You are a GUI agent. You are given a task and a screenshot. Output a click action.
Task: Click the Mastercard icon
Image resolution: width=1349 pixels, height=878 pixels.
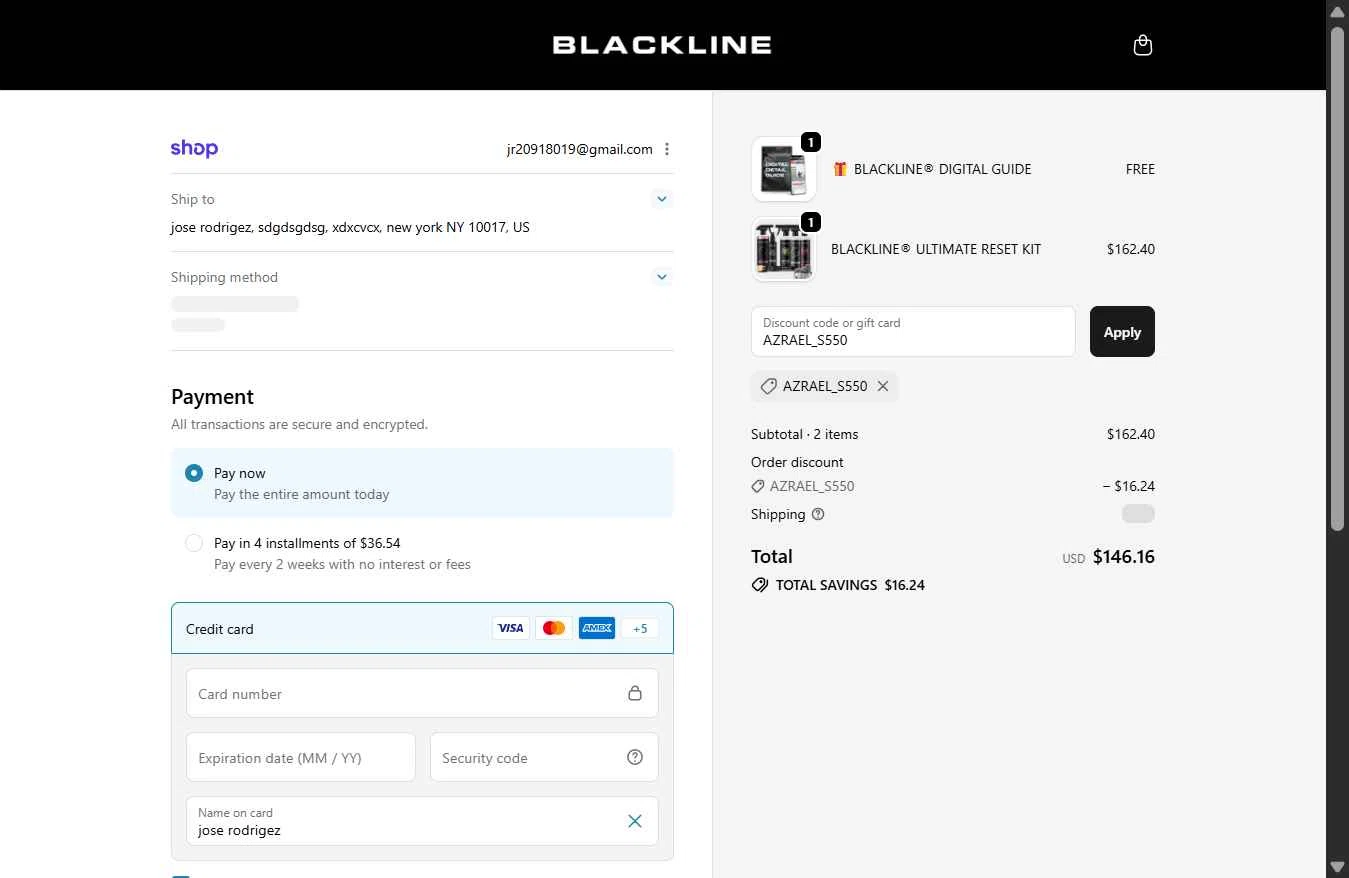coord(554,628)
